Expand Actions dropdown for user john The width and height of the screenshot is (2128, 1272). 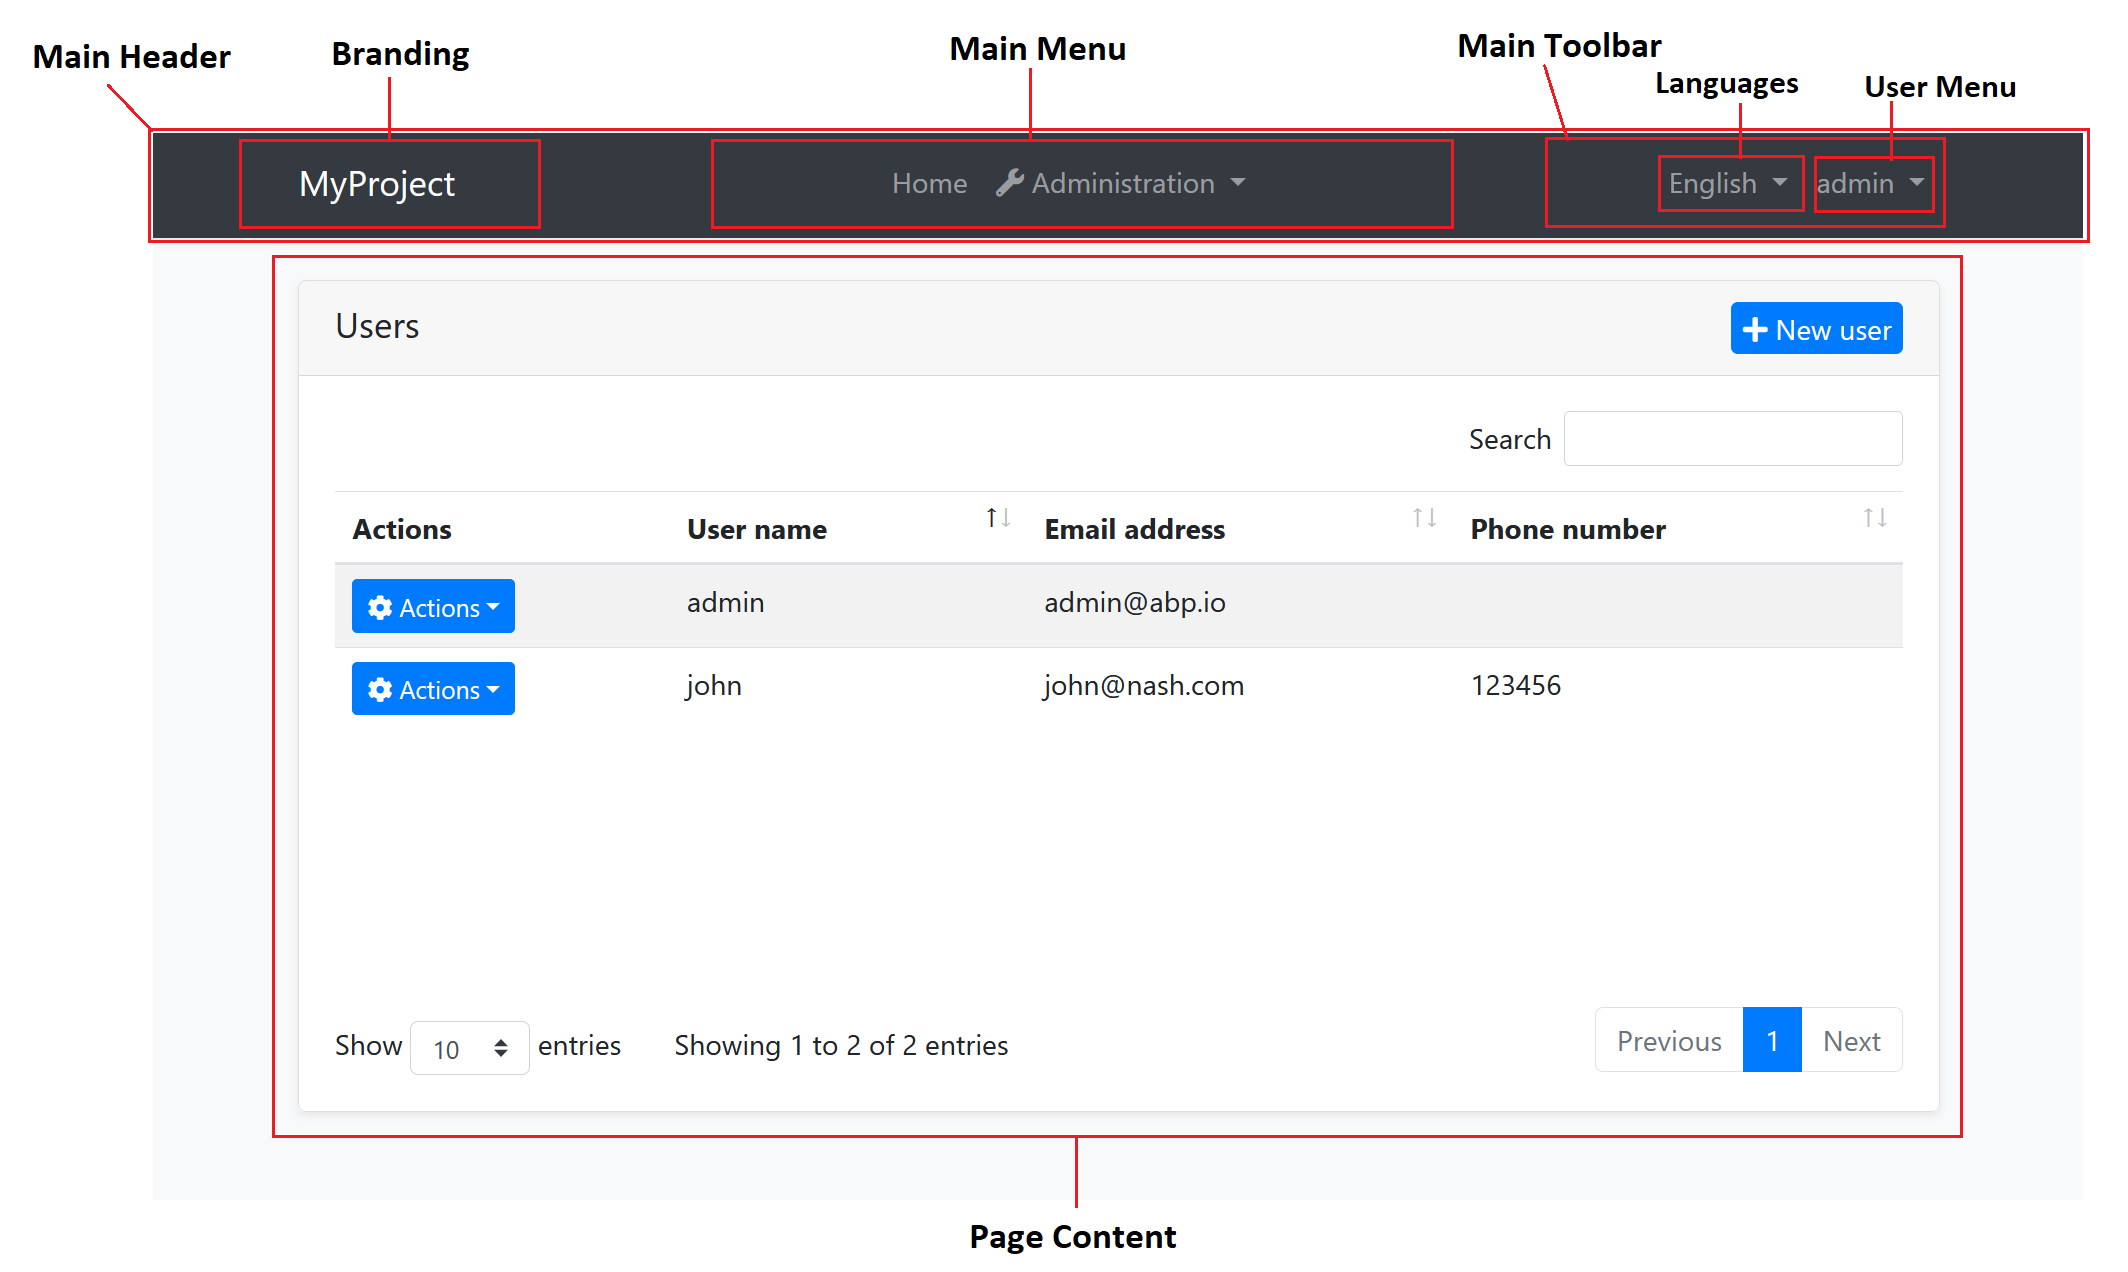pyautogui.click(x=433, y=688)
